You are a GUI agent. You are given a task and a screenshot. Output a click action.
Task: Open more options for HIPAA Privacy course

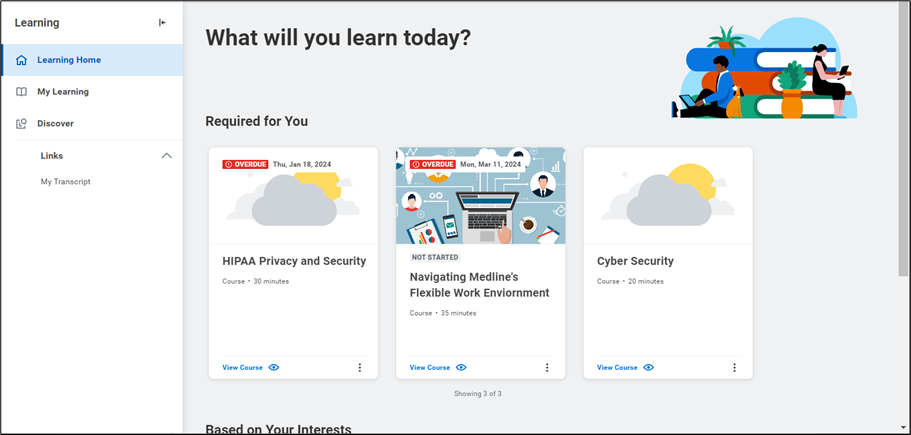[360, 368]
